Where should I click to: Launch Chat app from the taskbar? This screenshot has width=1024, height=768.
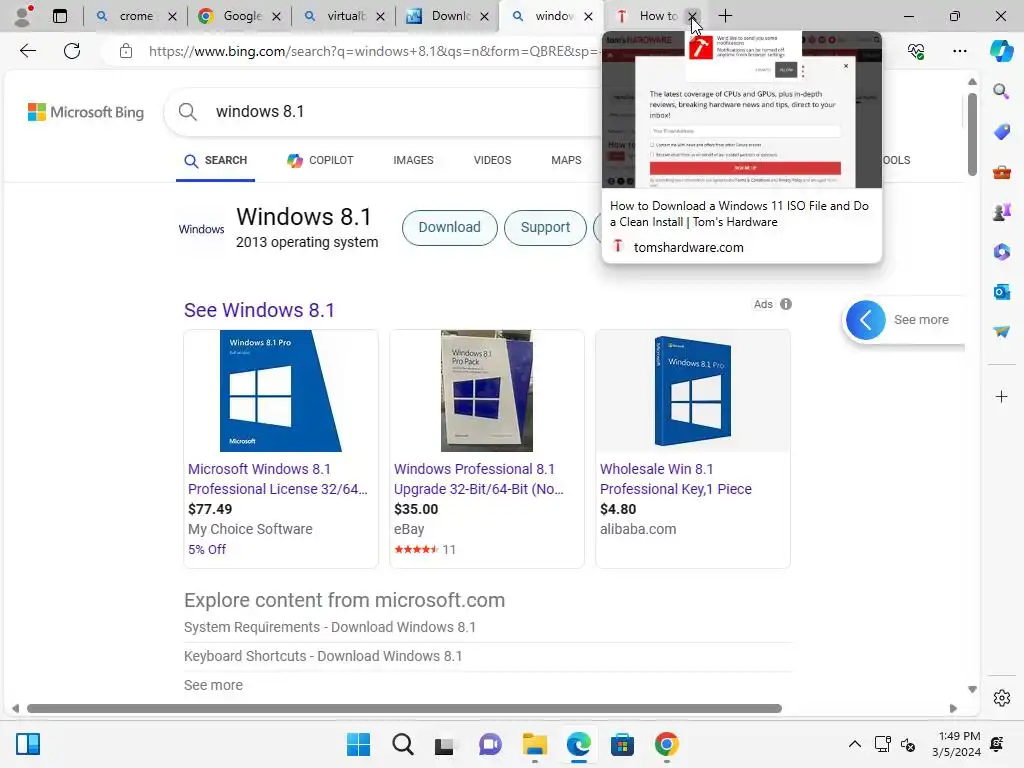490,744
